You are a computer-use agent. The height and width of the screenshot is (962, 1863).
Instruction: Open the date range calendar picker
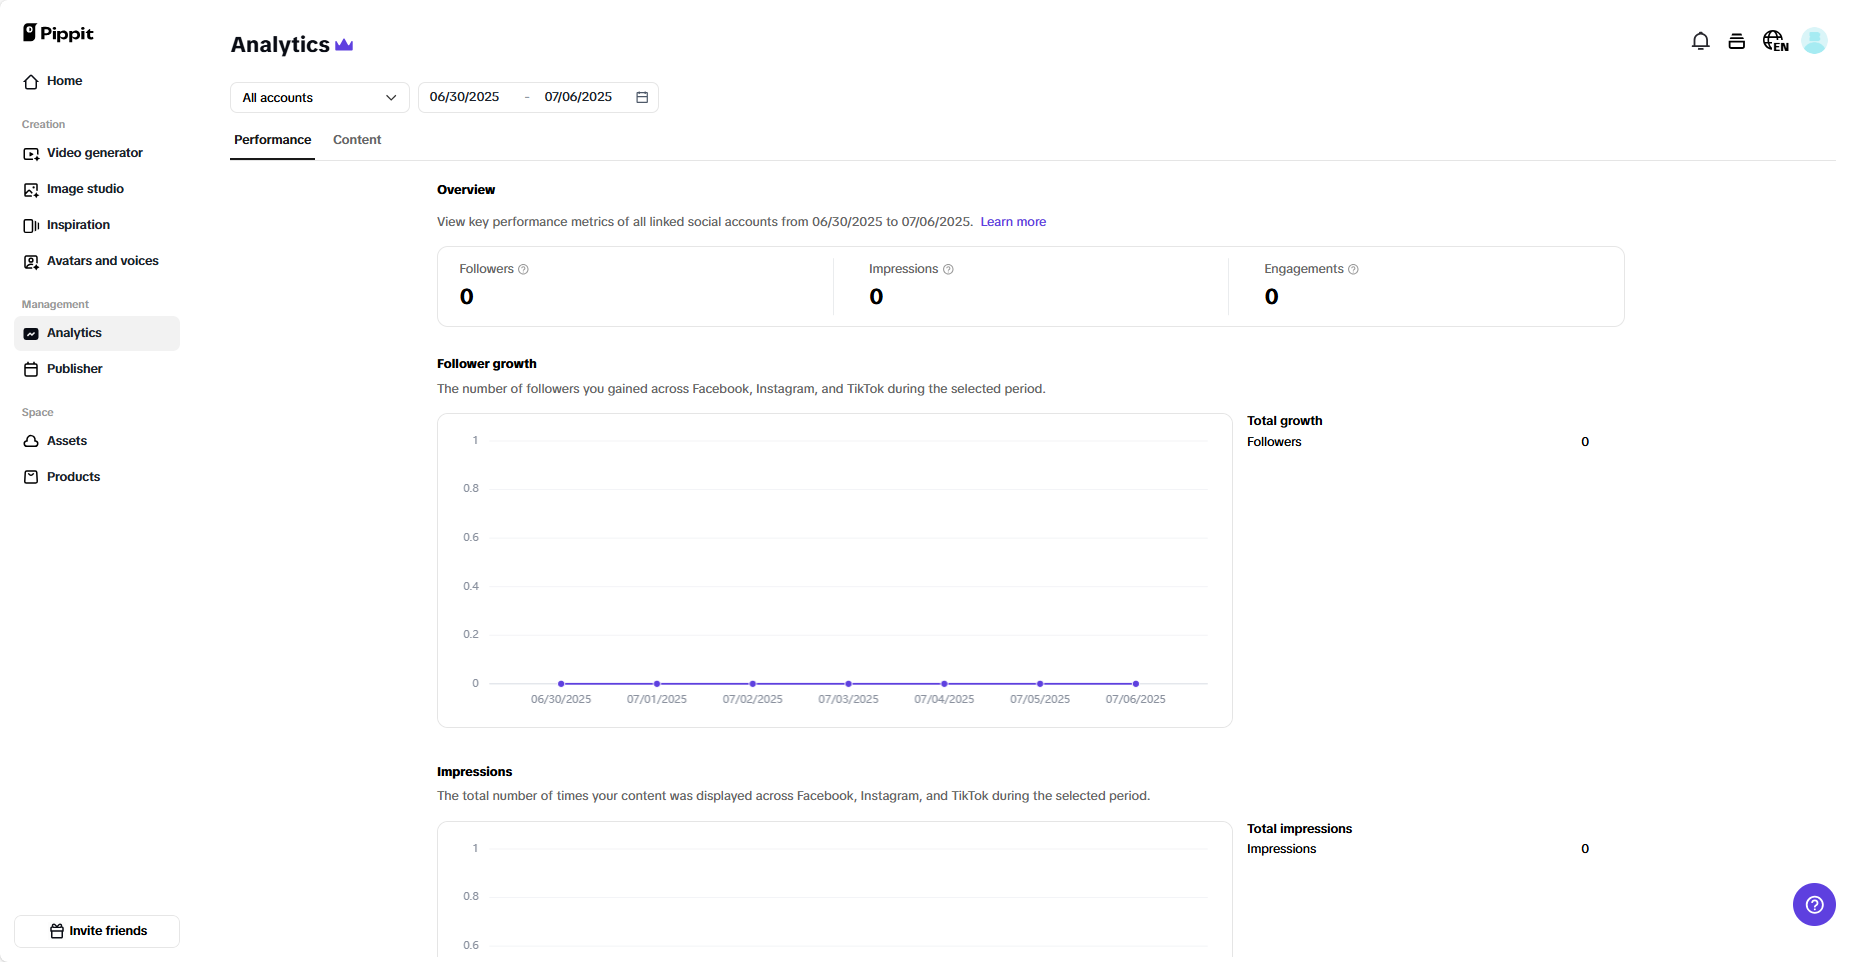(x=642, y=97)
